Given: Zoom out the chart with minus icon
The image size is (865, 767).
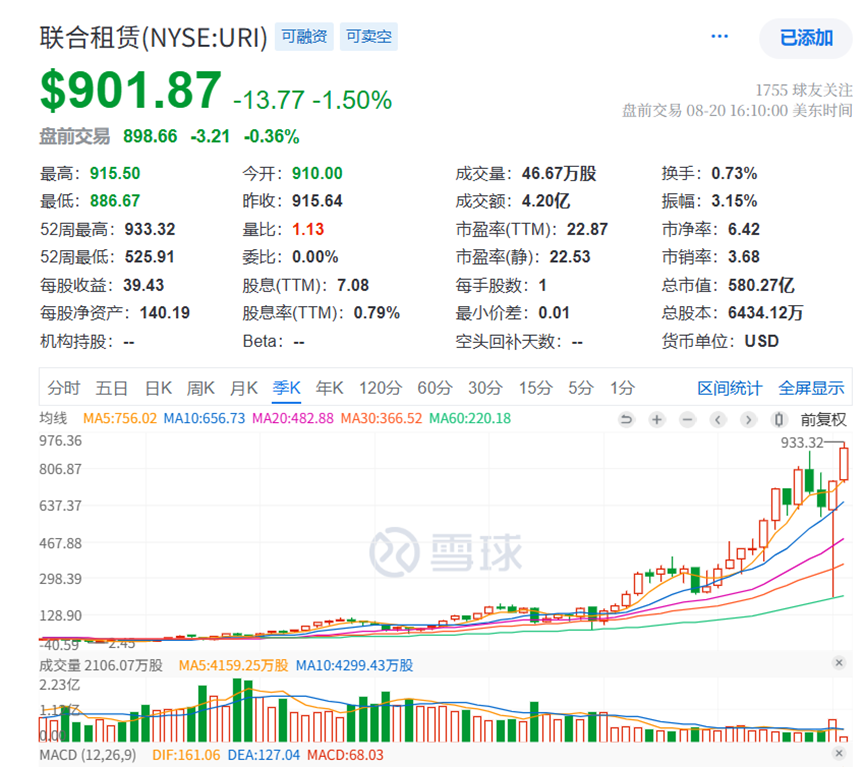Looking at the screenshot, I should point(688,419).
